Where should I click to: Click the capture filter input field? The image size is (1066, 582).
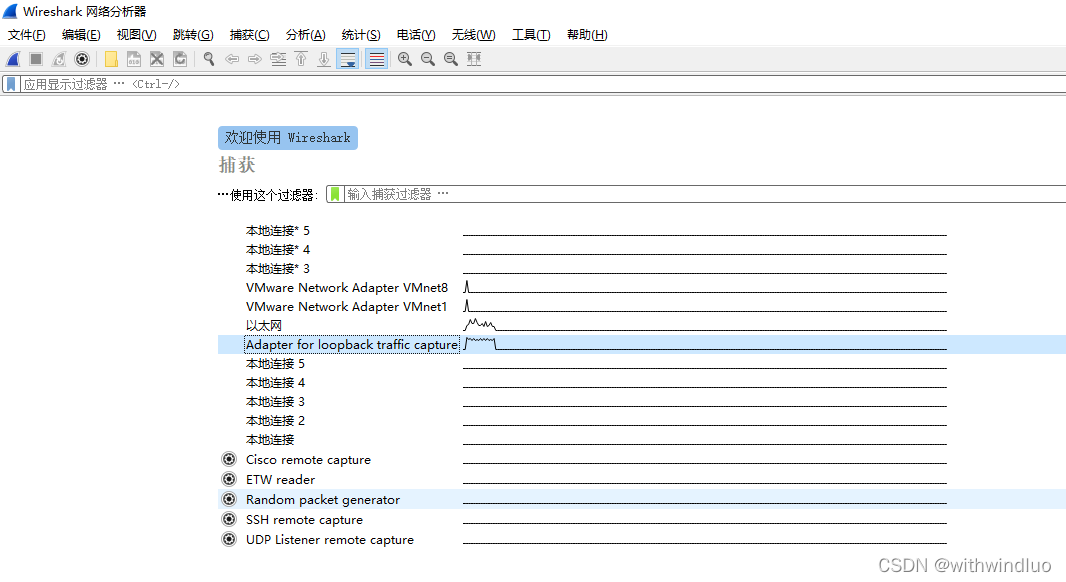click(x=704, y=194)
